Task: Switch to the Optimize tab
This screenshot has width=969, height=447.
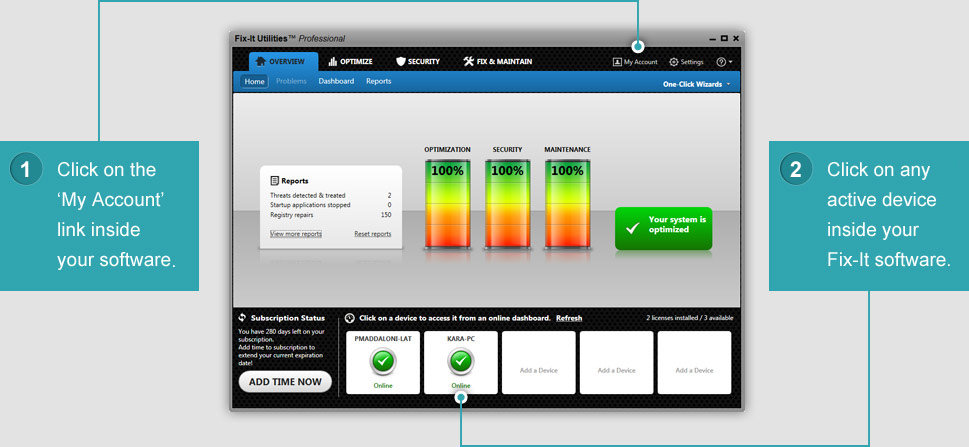Action: [x=350, y=62]
